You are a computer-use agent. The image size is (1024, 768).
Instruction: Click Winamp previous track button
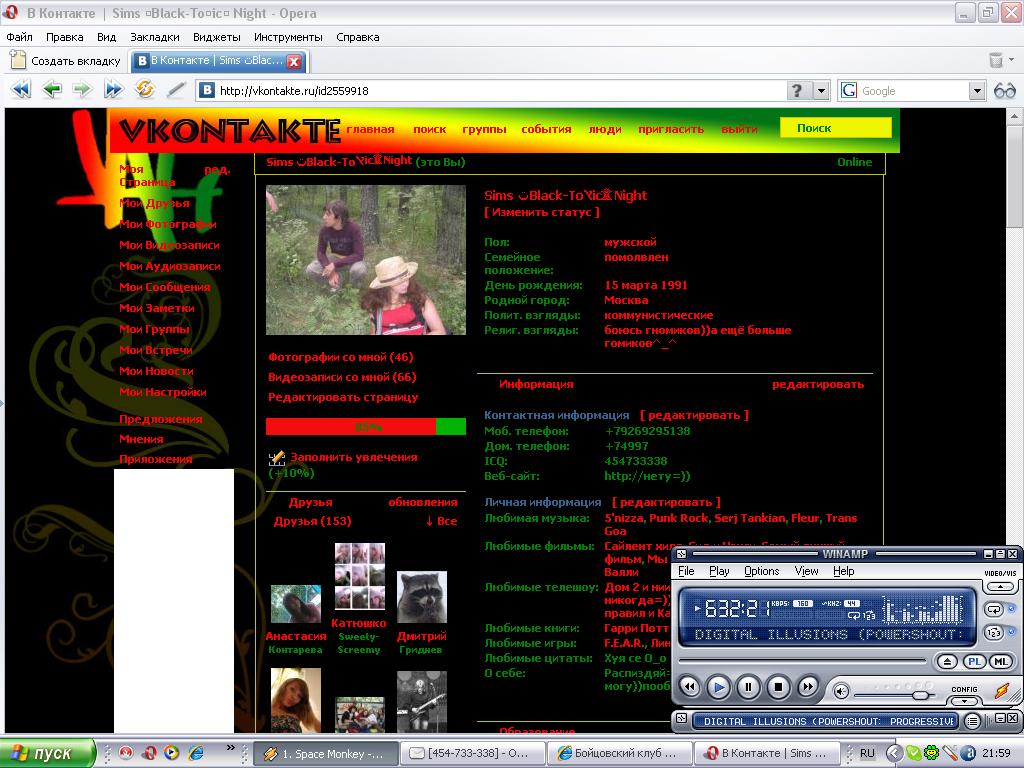[690, 687]
